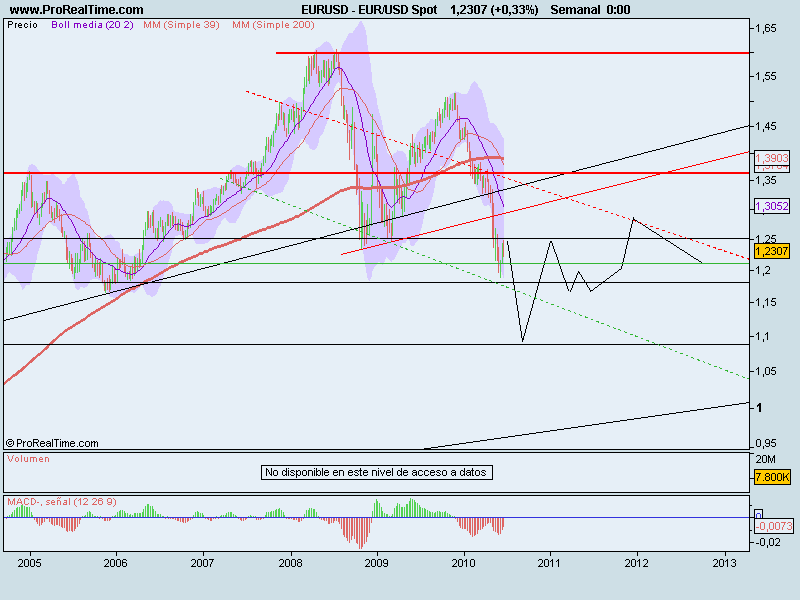The image size is (800, 600).
Task: Click the -0,0073 MACD value tag
Action: tap(773, 526)
